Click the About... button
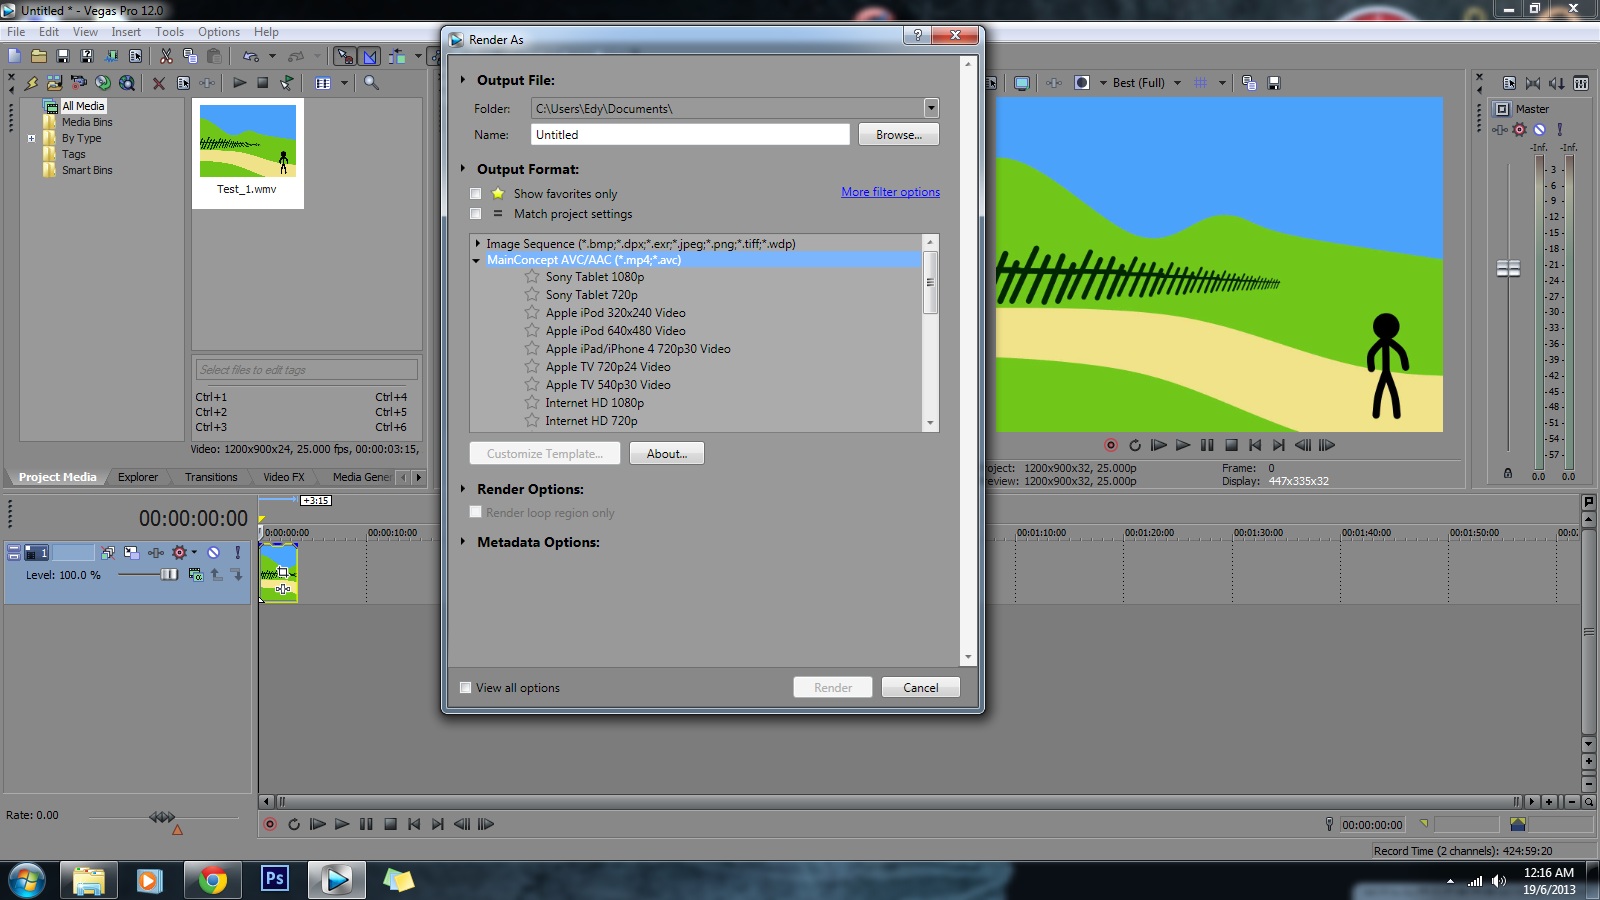 pyautogui.click(x=667, y=454)
